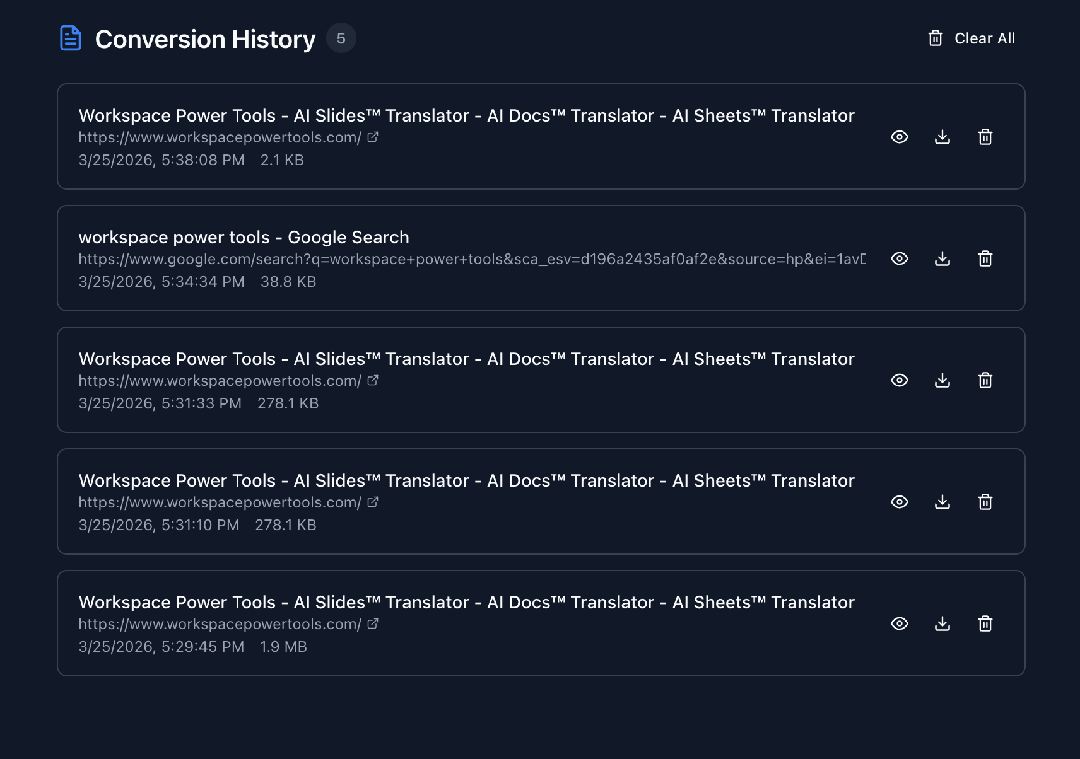View the Google Search conversion entry

[899, 259]
